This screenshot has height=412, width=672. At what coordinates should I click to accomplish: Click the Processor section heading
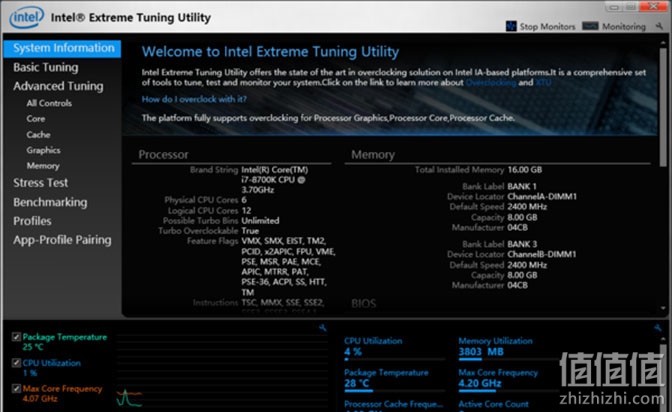[x=163, y=155]
